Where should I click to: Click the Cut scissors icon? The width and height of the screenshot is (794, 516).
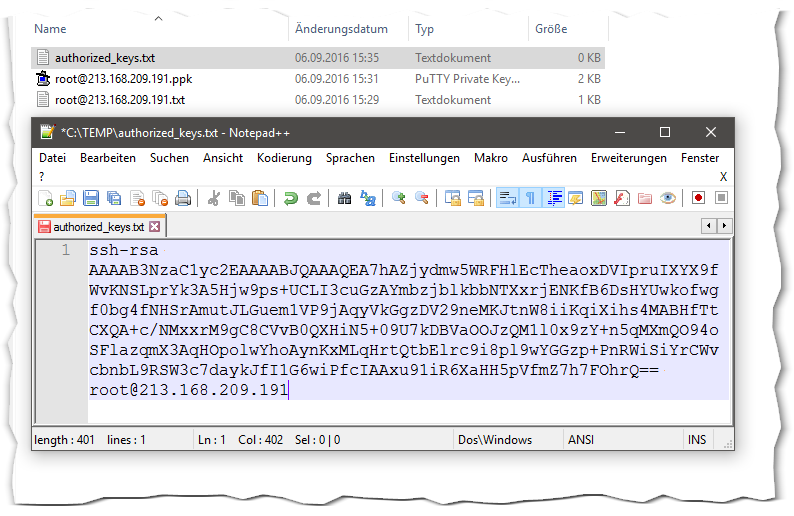pos(213,198)
